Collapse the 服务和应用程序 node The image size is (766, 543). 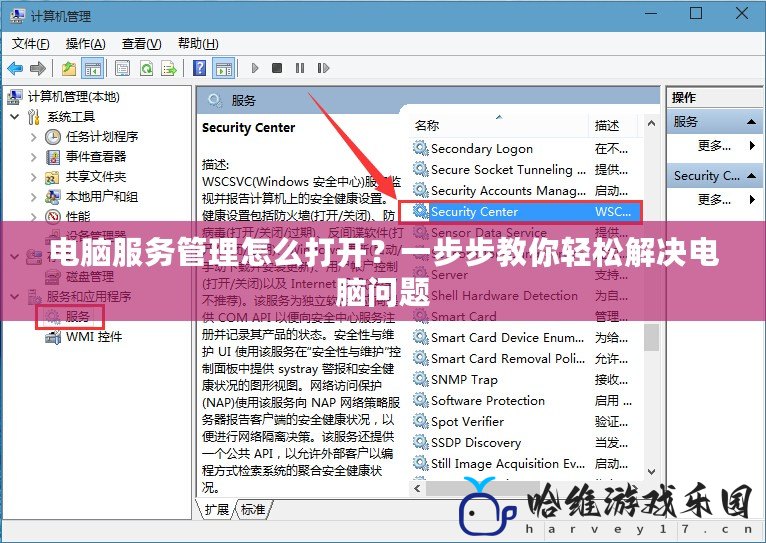[15, 296]
